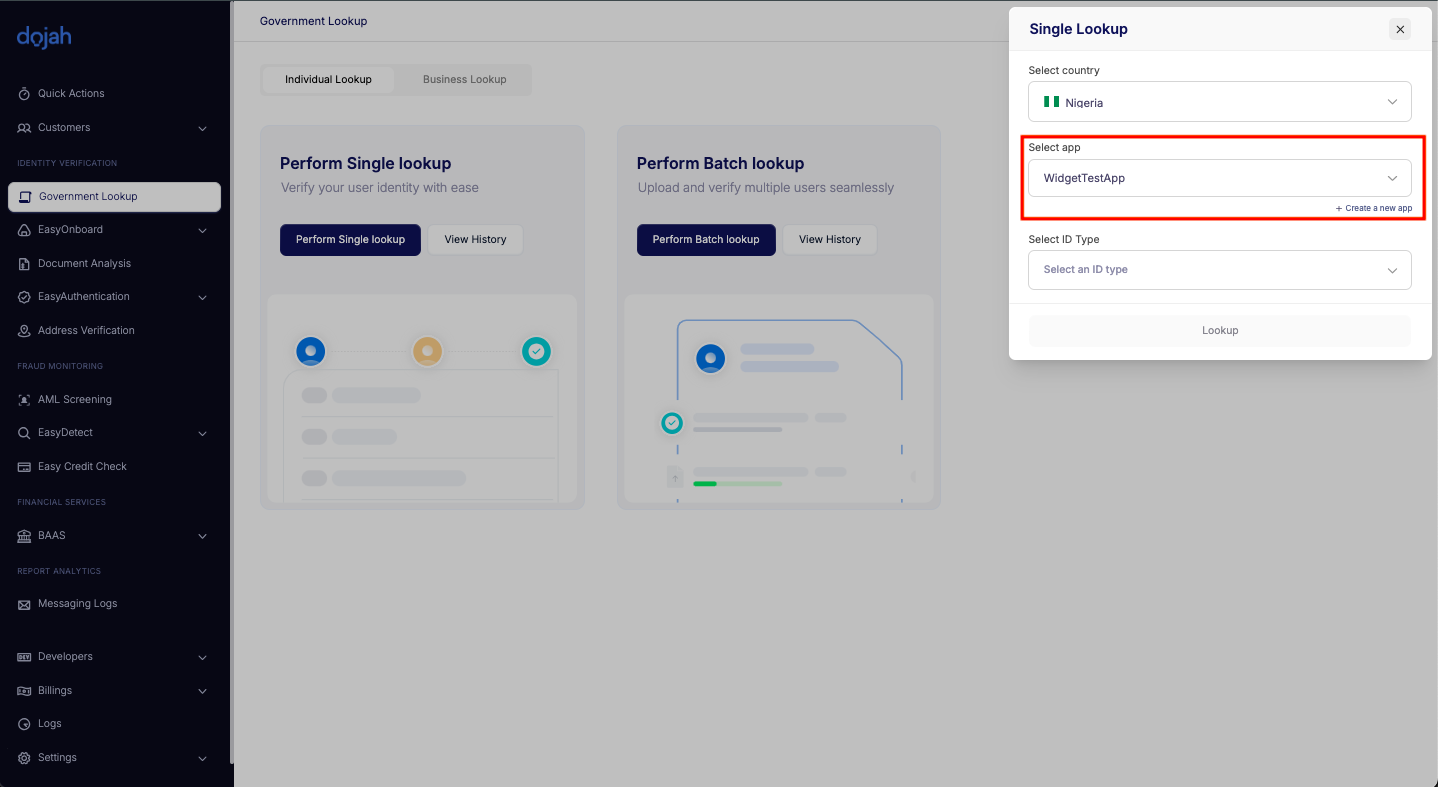Click the Address Verification pin icon
The width and height of the screenshot is (1438, 787).
click(x=24, y=331)
